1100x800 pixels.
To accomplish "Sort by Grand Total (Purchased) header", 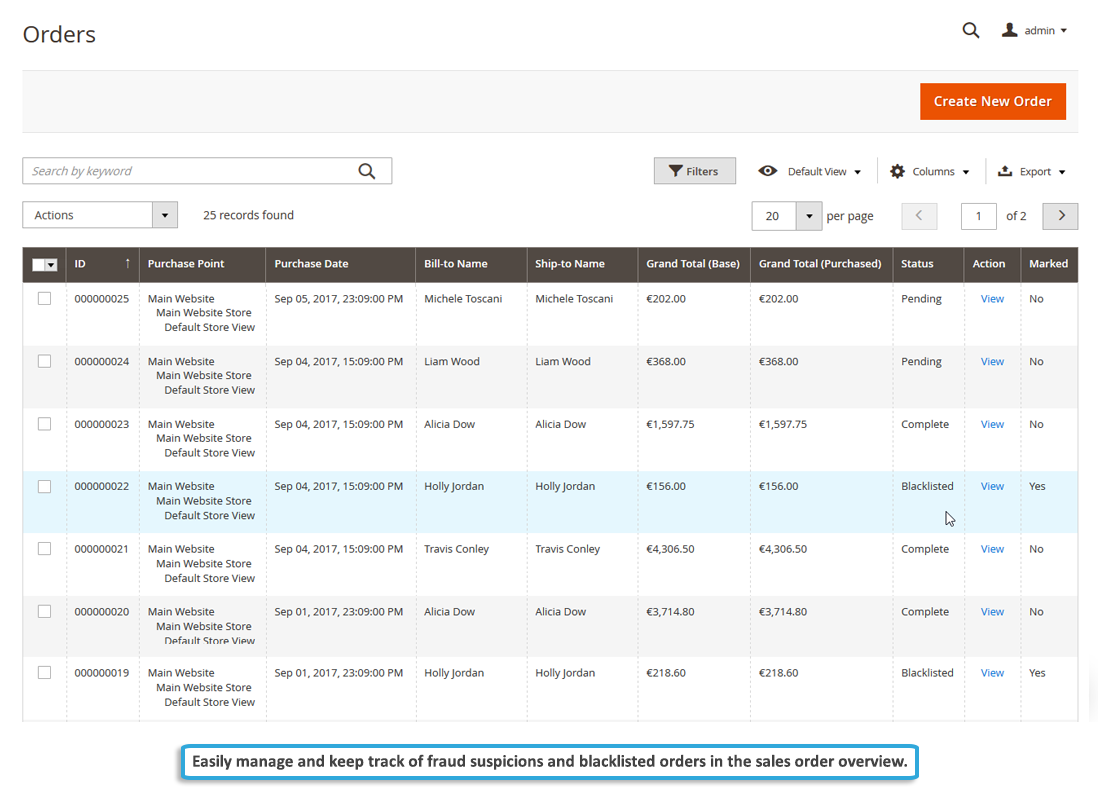I will tap(820, 263).
